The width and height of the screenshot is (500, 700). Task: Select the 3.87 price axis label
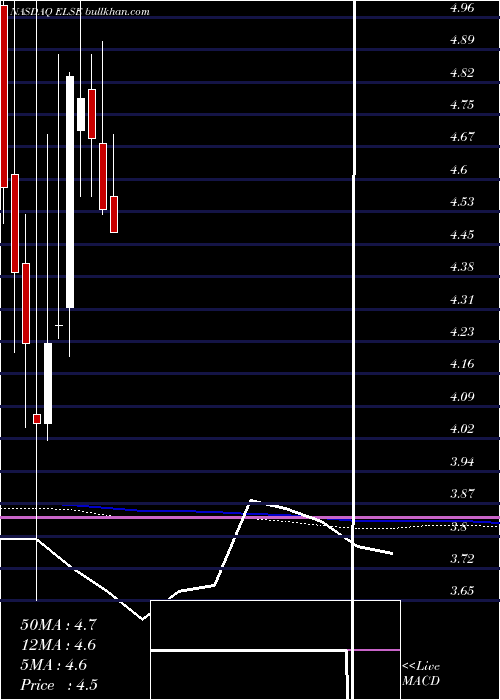(462, 494)
